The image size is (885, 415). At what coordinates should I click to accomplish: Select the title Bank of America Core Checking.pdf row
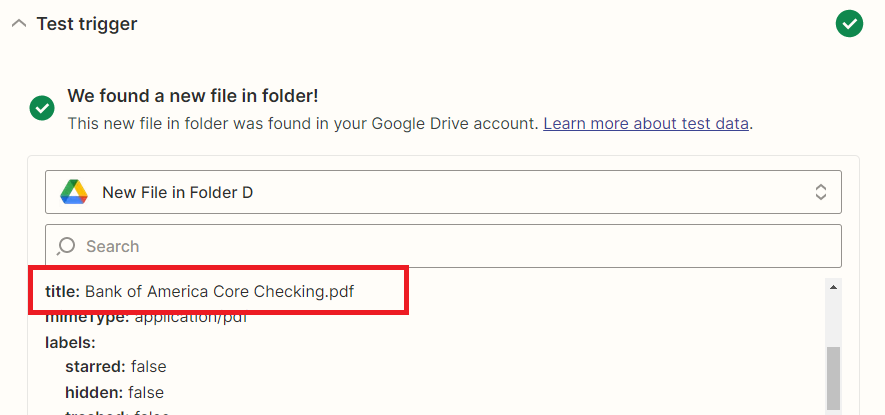pos(200,291)
